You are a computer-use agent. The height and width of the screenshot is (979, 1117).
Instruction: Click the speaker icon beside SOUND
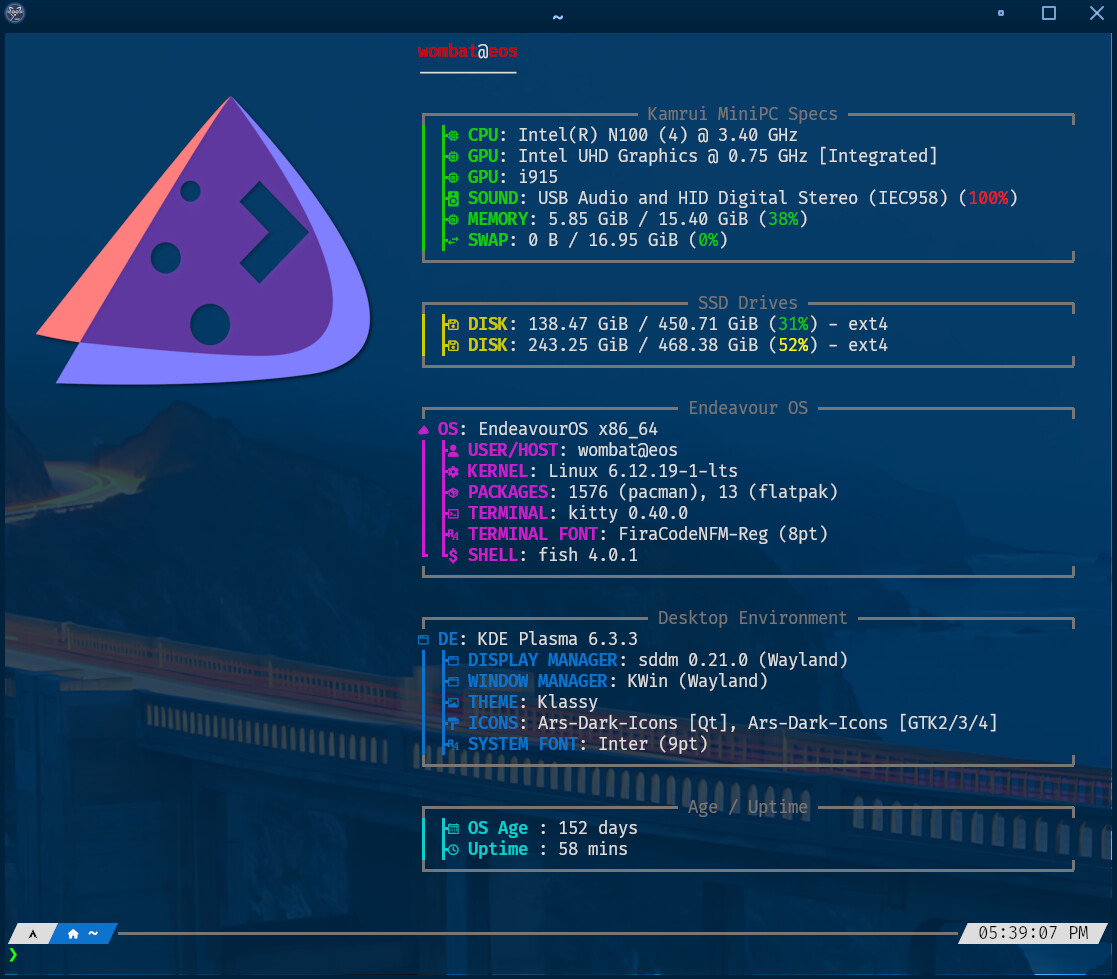(452, 198)
